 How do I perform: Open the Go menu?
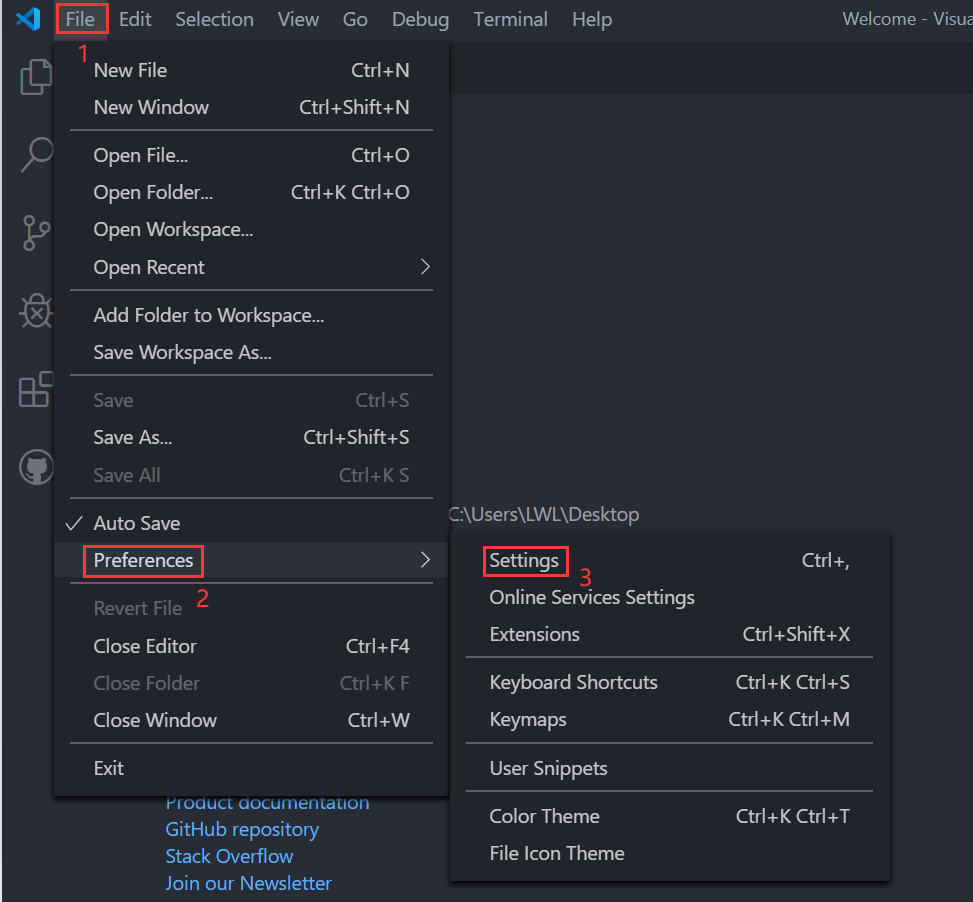click(x=355, y=19)
